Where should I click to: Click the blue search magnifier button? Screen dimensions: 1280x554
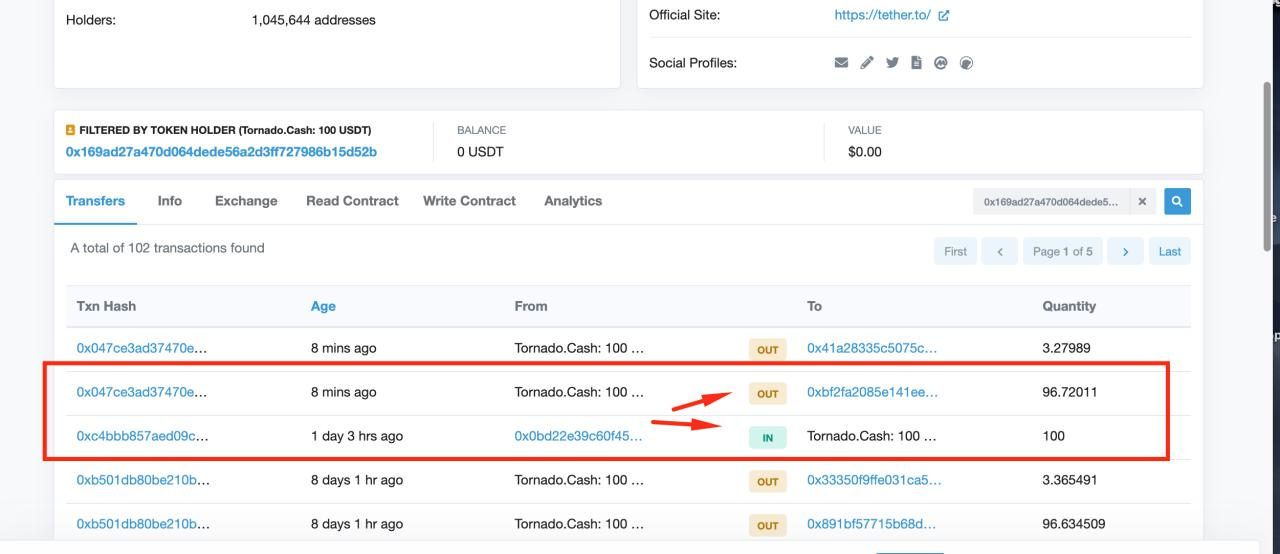tap(1177, 202)
